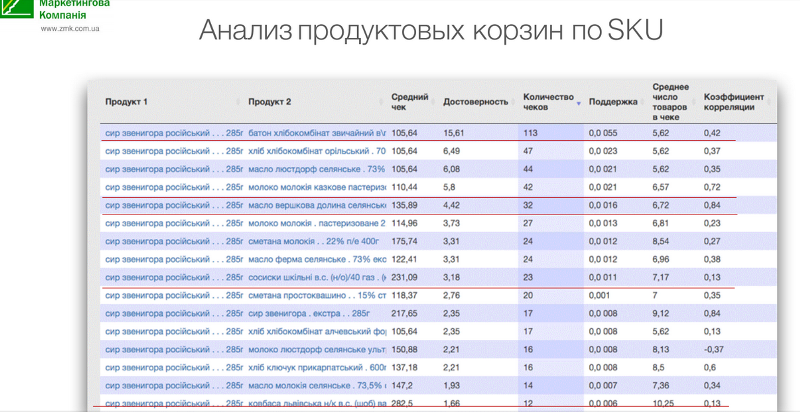Select cell with check count 113

[x=531, y=133]
